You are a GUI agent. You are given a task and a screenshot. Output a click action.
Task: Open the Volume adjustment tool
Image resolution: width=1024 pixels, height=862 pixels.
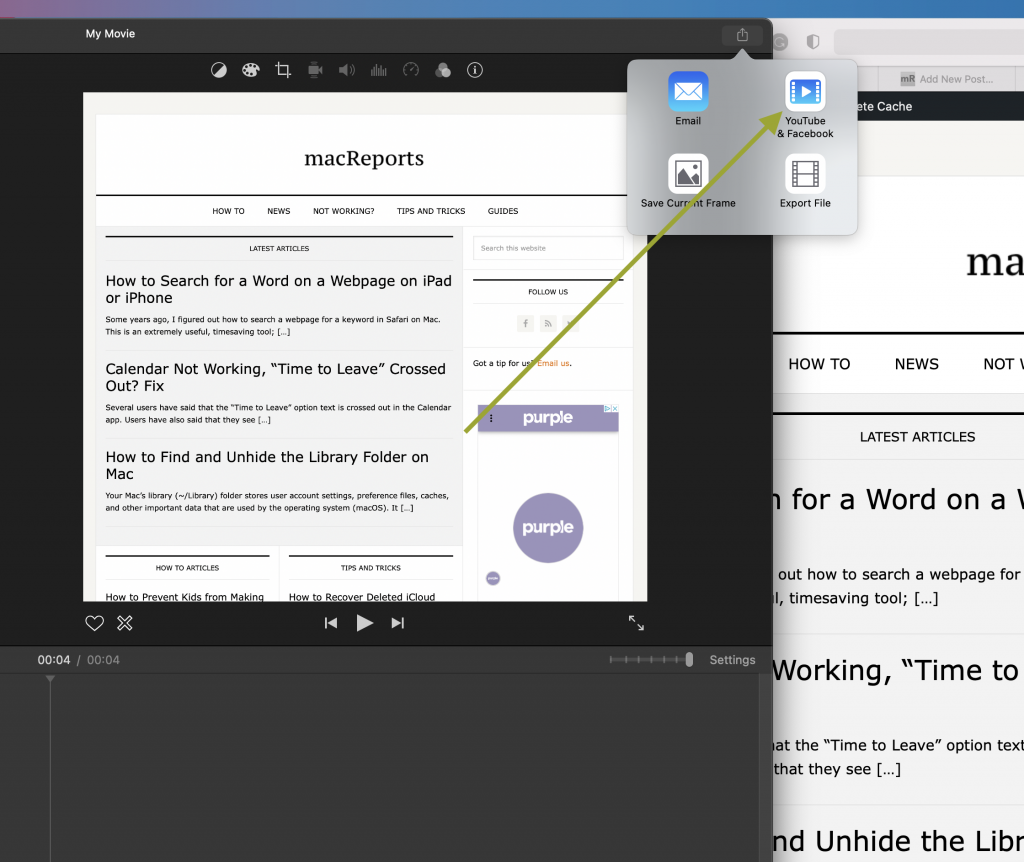click(347, 70)
